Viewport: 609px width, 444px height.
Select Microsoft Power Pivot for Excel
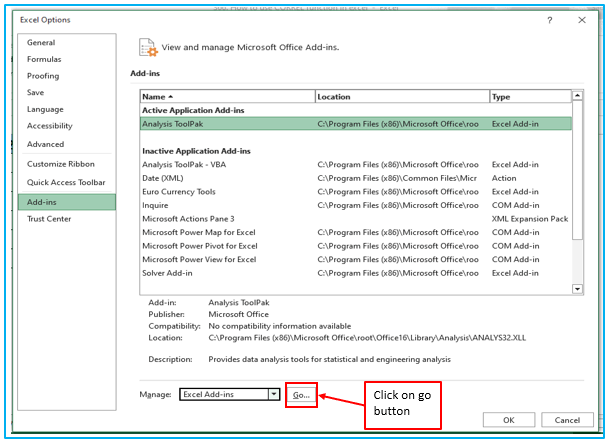pos(356,246)
